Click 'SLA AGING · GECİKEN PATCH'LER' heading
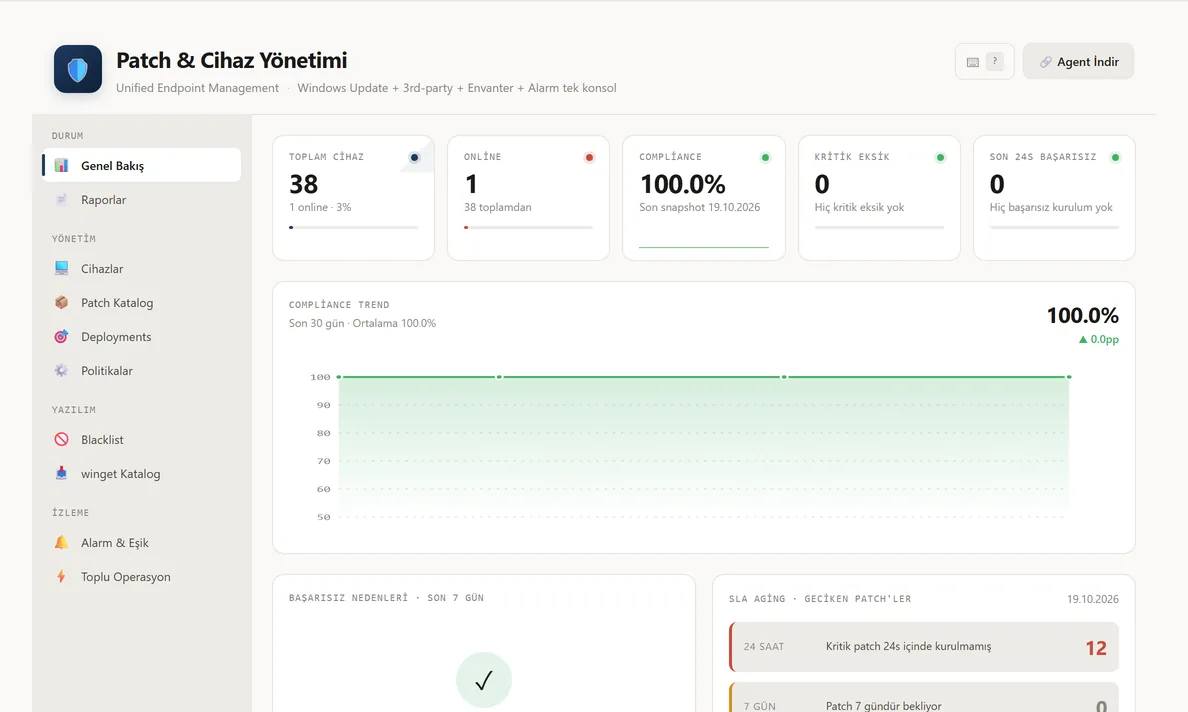This screenshot has height=712, width=1188. point(820,598)
